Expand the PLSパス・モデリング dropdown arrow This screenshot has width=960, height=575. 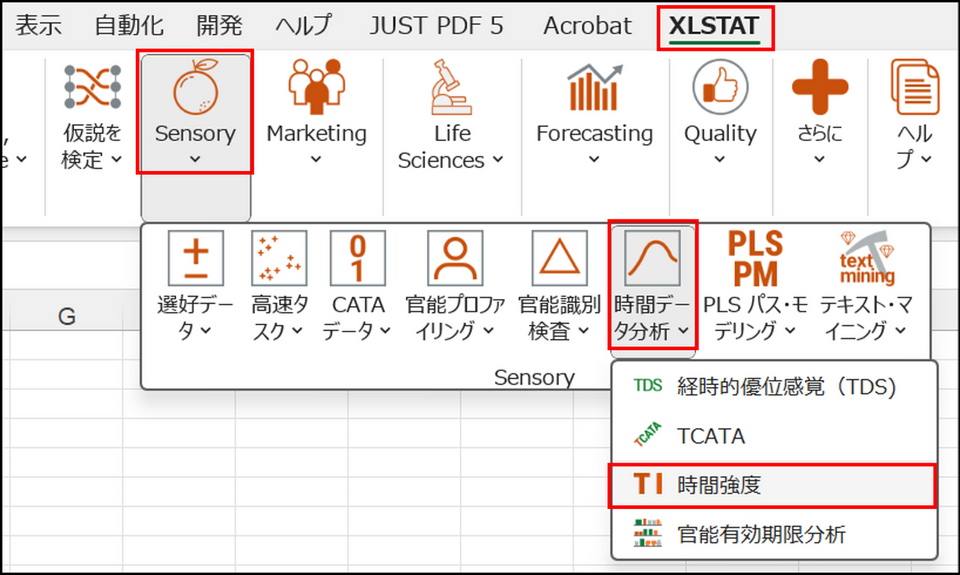[790, 331]
